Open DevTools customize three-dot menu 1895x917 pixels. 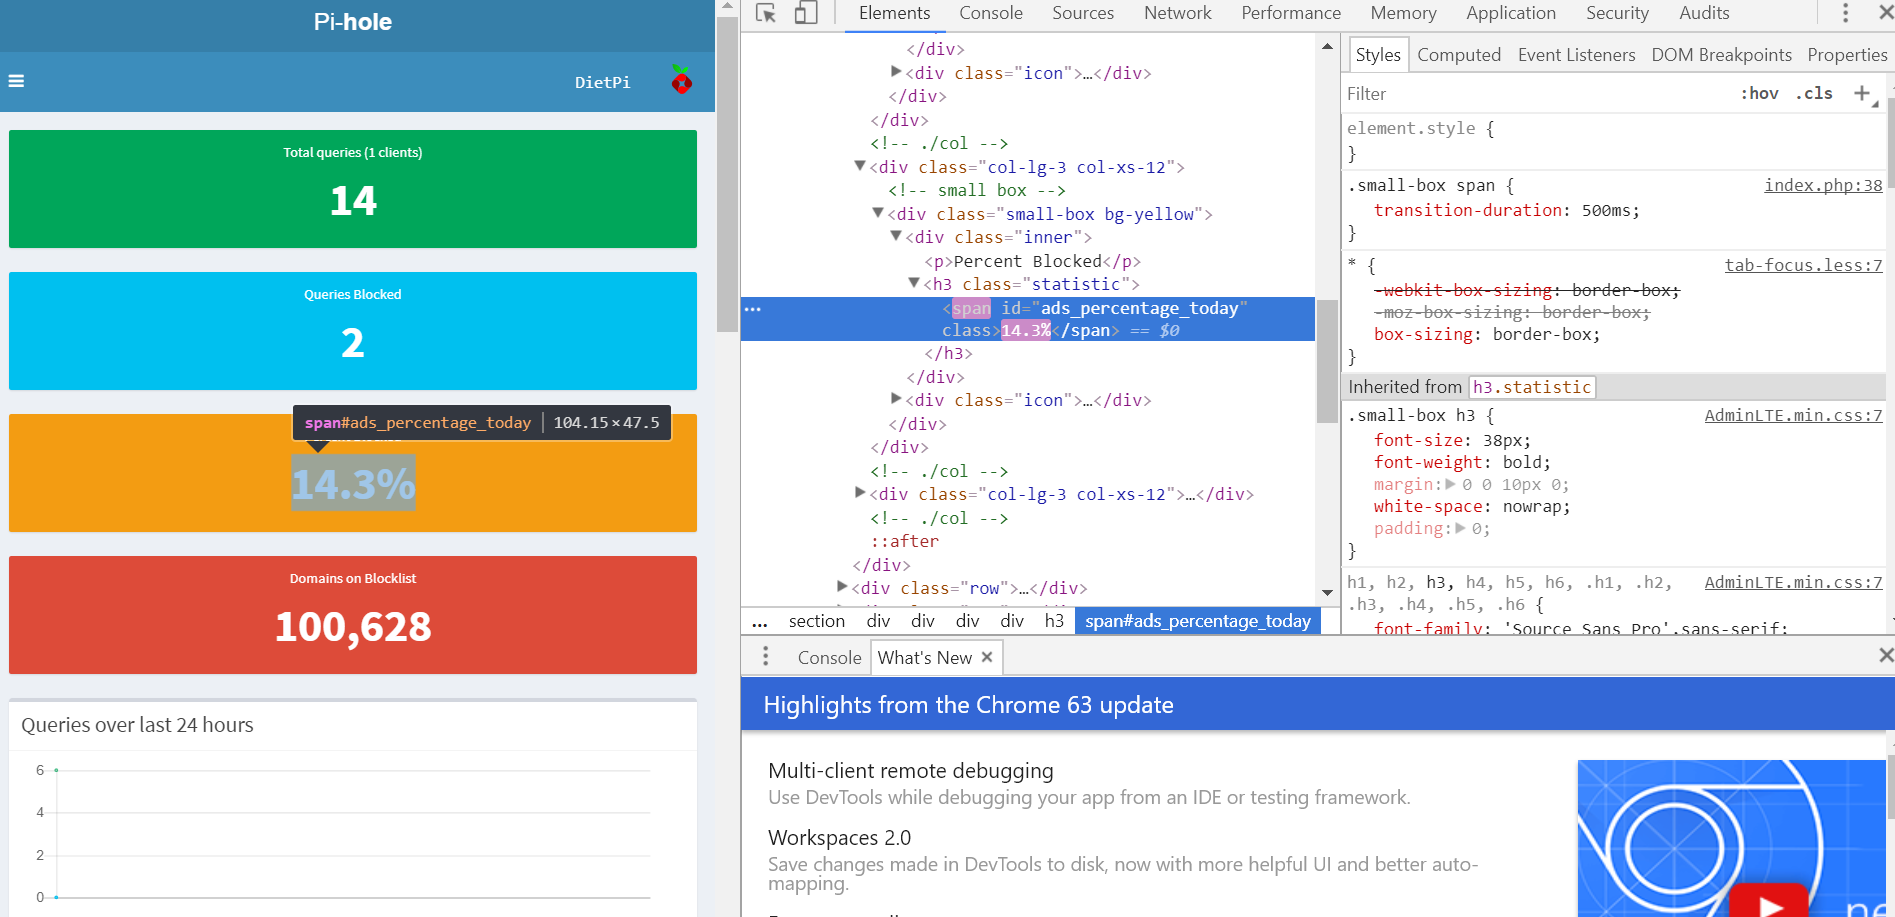[1846, 13]
